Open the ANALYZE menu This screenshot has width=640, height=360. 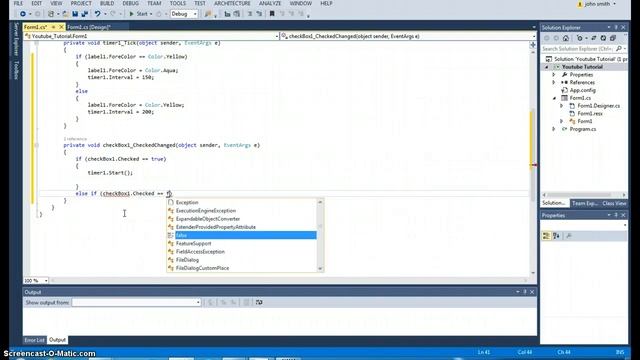tap(270, 3)
